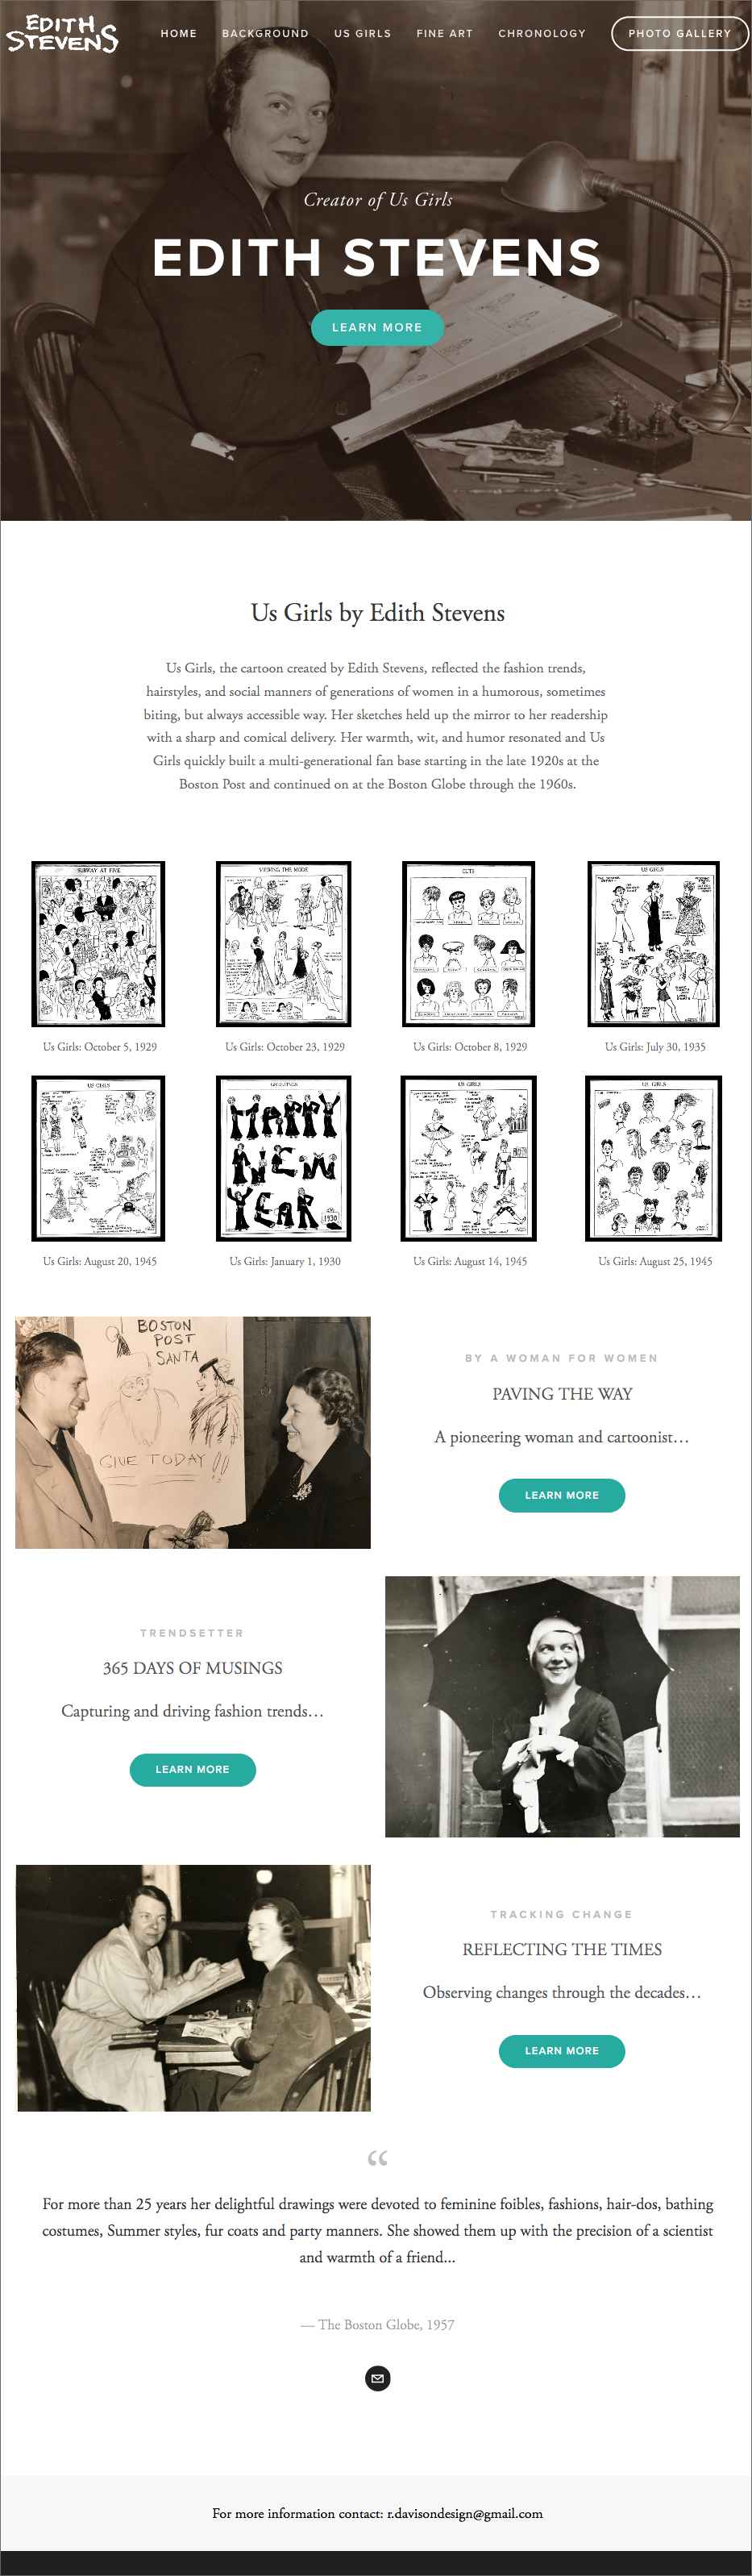This screenshot has height=2576, width=752.
Task: Click the Edith Stevens logo
Action: tap(62, 33)
